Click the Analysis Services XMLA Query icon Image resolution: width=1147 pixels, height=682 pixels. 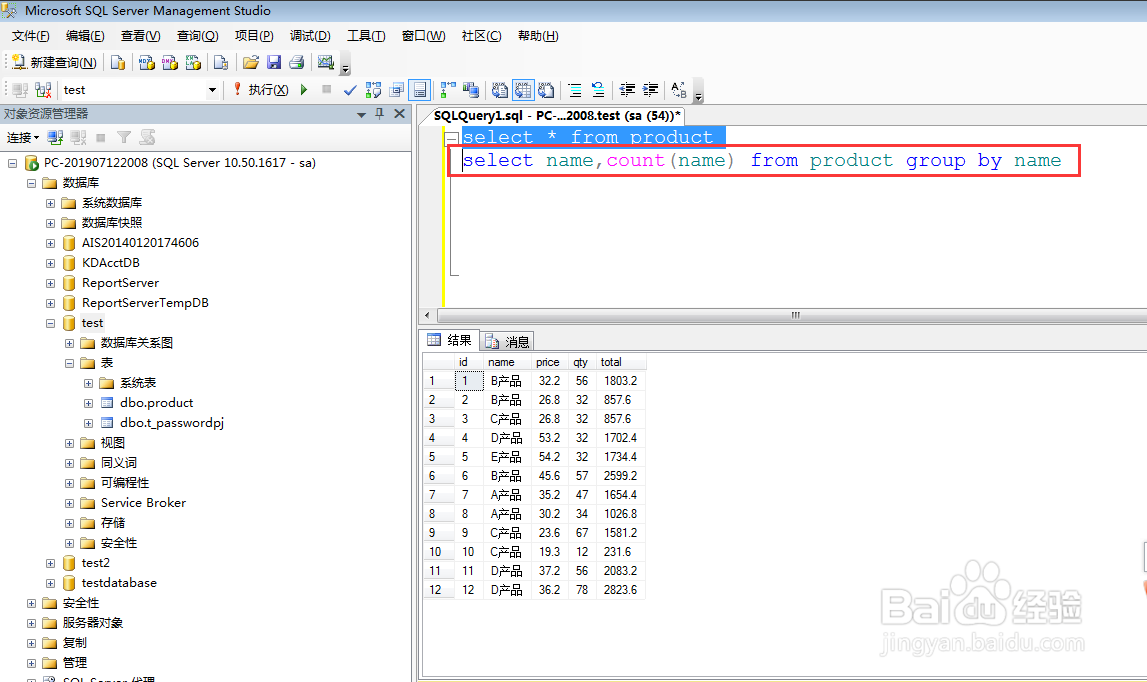(193, 63)
